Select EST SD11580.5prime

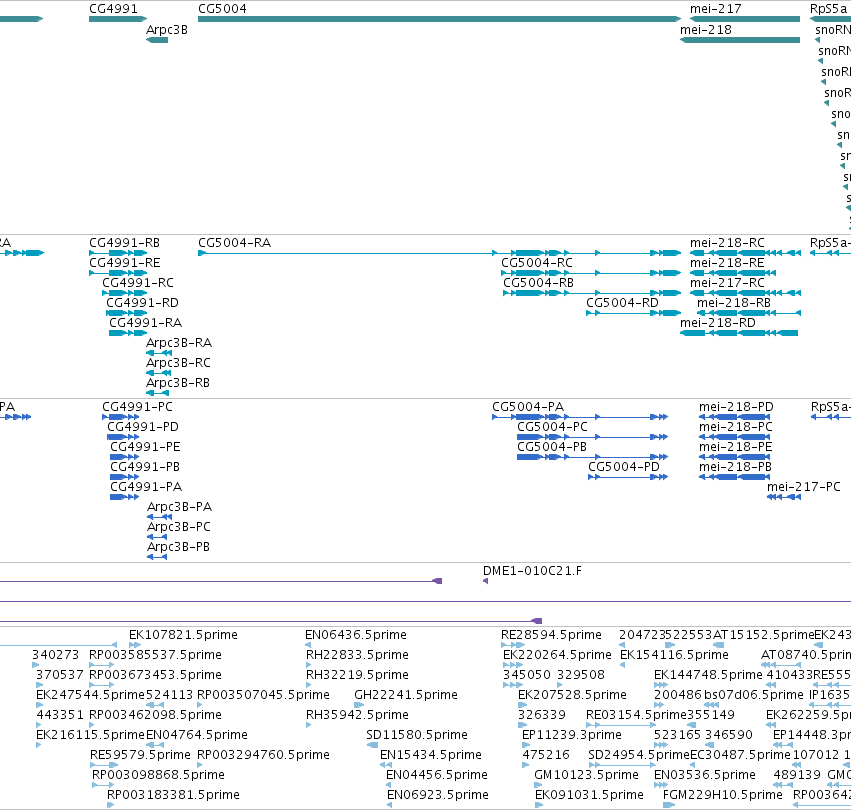tap(417, 735)
